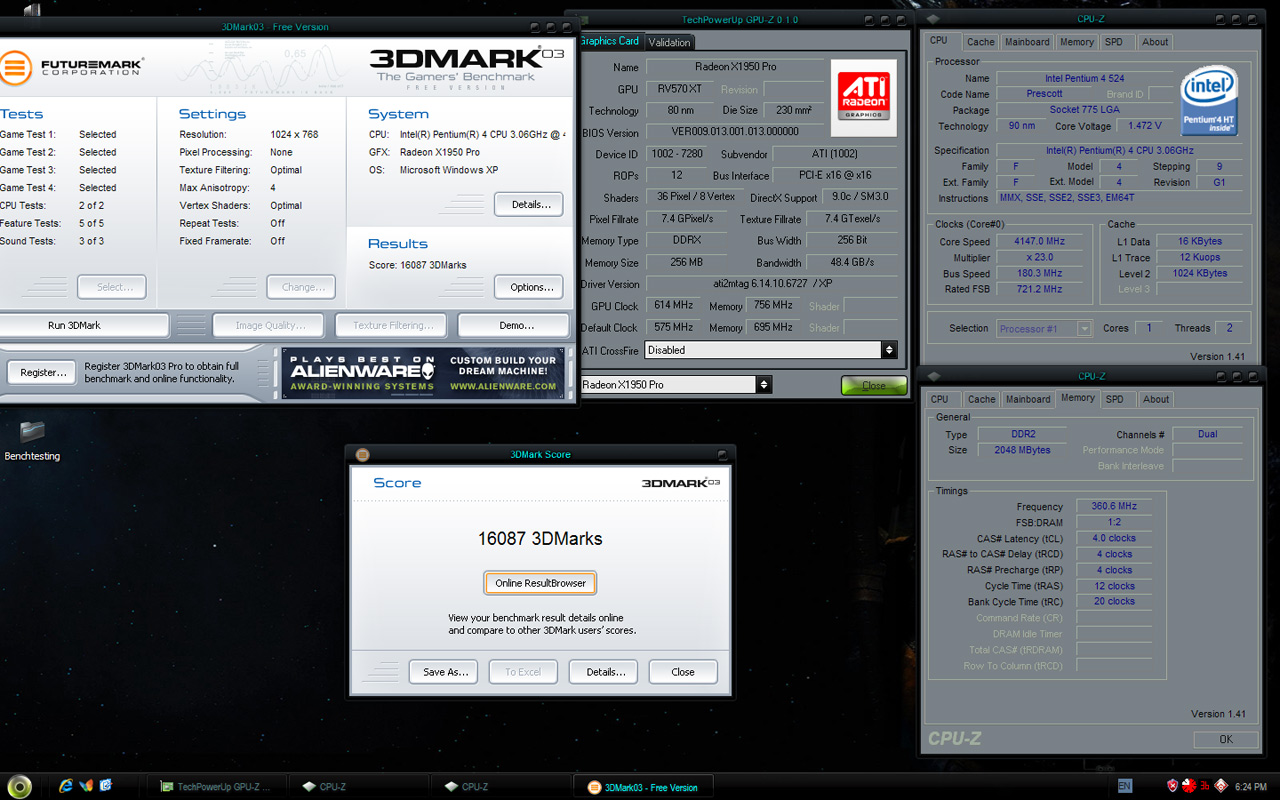Open Image Quality... in 3DMark03

(270, 325)
